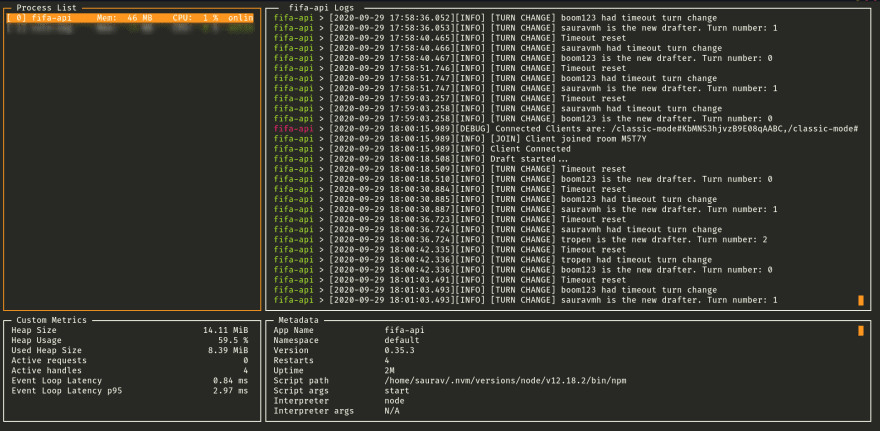880x431 pixels.
Task: Click the Active handles metric row
Action: pyautogui.click(x=130, y=370)
